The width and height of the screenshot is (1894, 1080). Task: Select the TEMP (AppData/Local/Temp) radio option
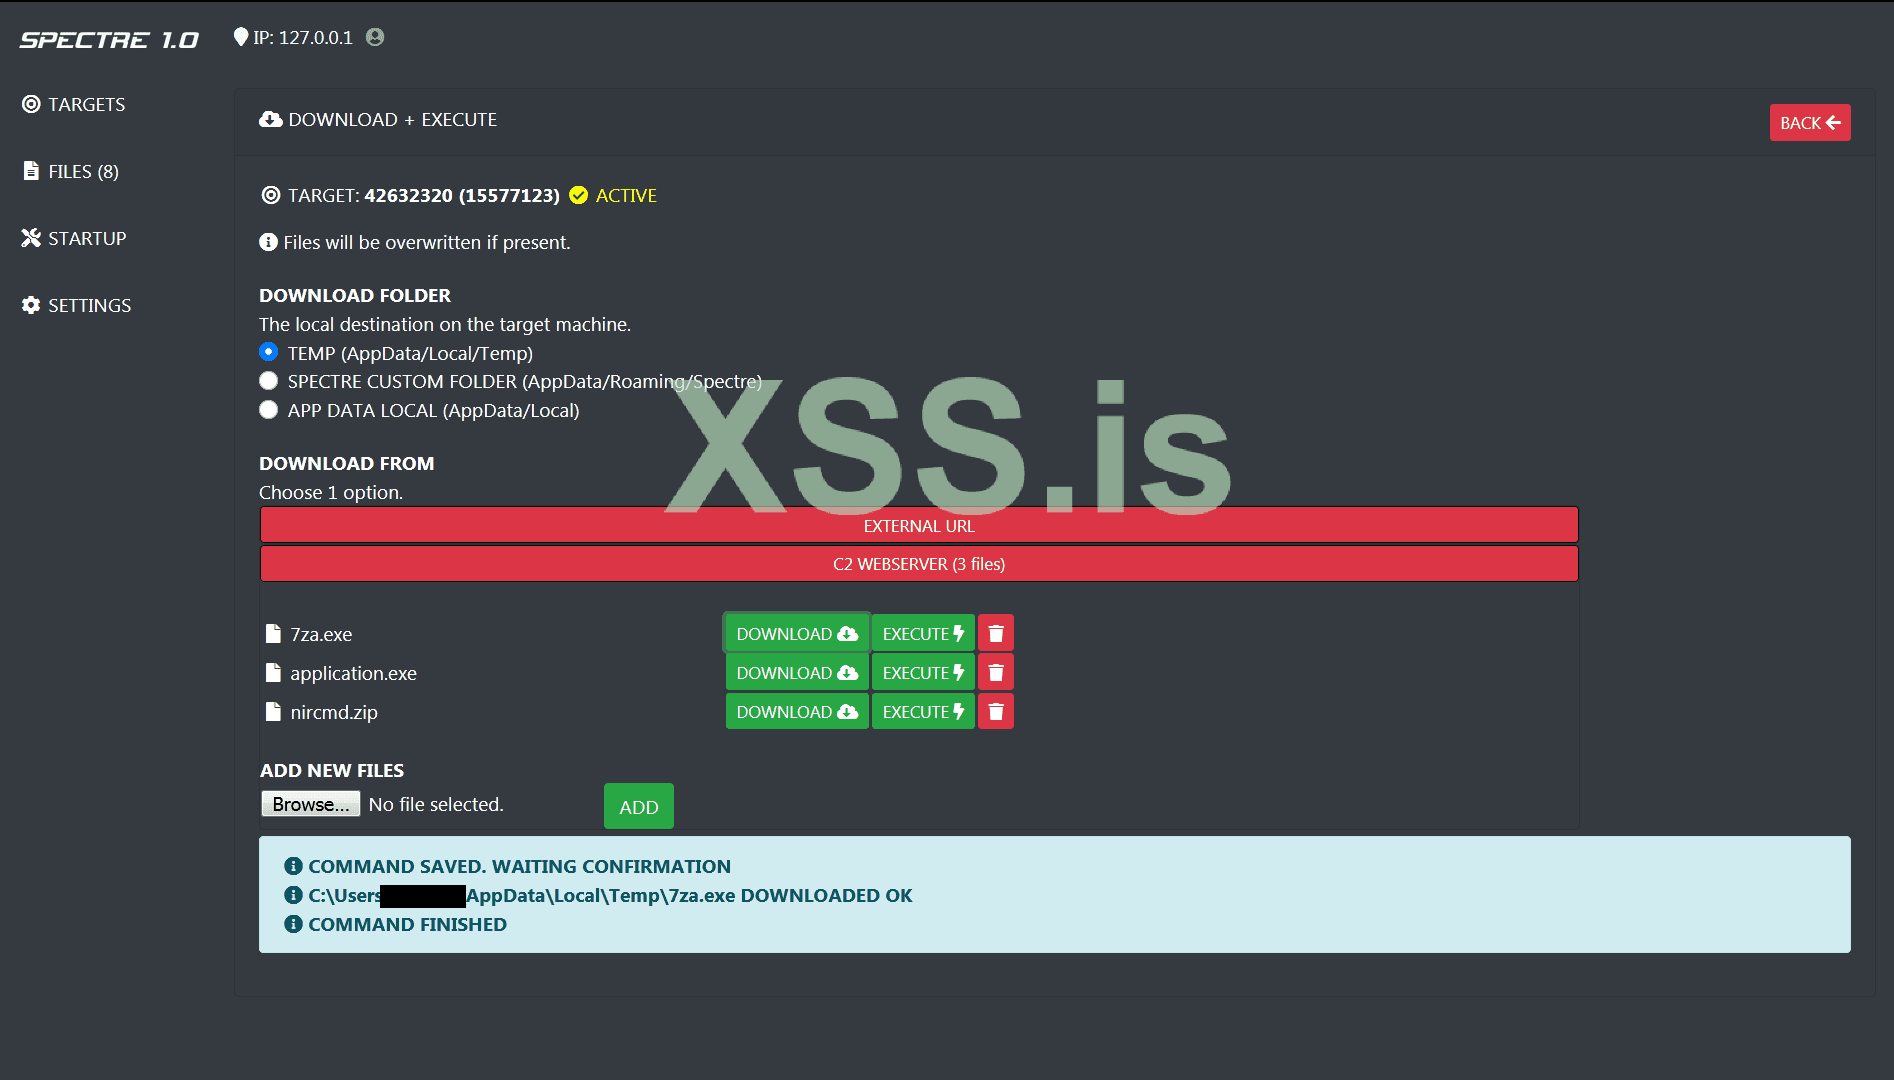[x=268, y=352]
